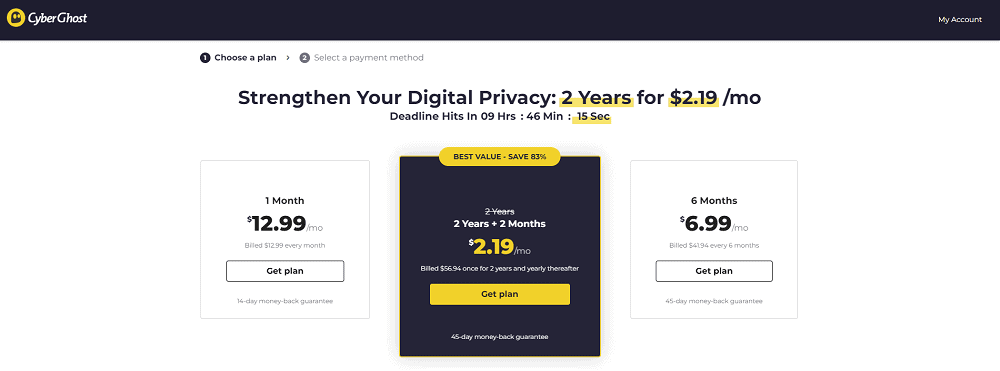The image size is (1000, 371).
Task: Click the CyberGhost ghost logo icon
Action: click(16, 18)
